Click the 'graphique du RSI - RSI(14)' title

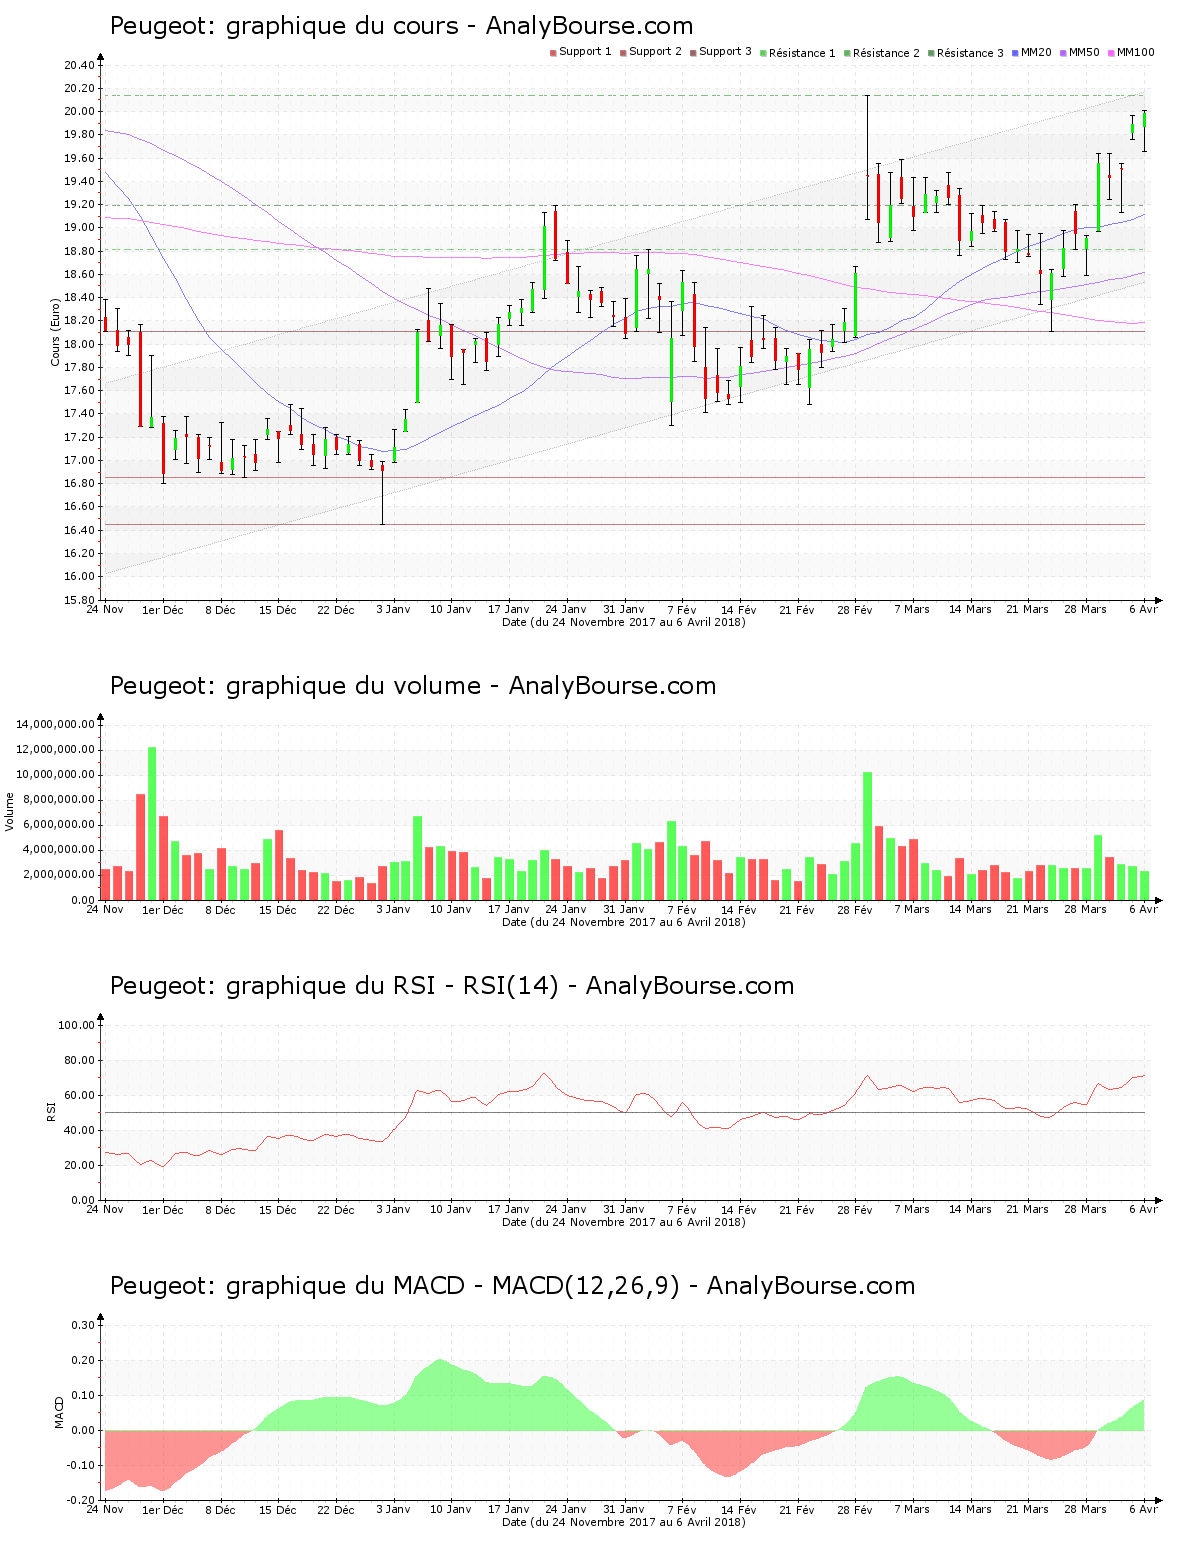pos(452,986)
